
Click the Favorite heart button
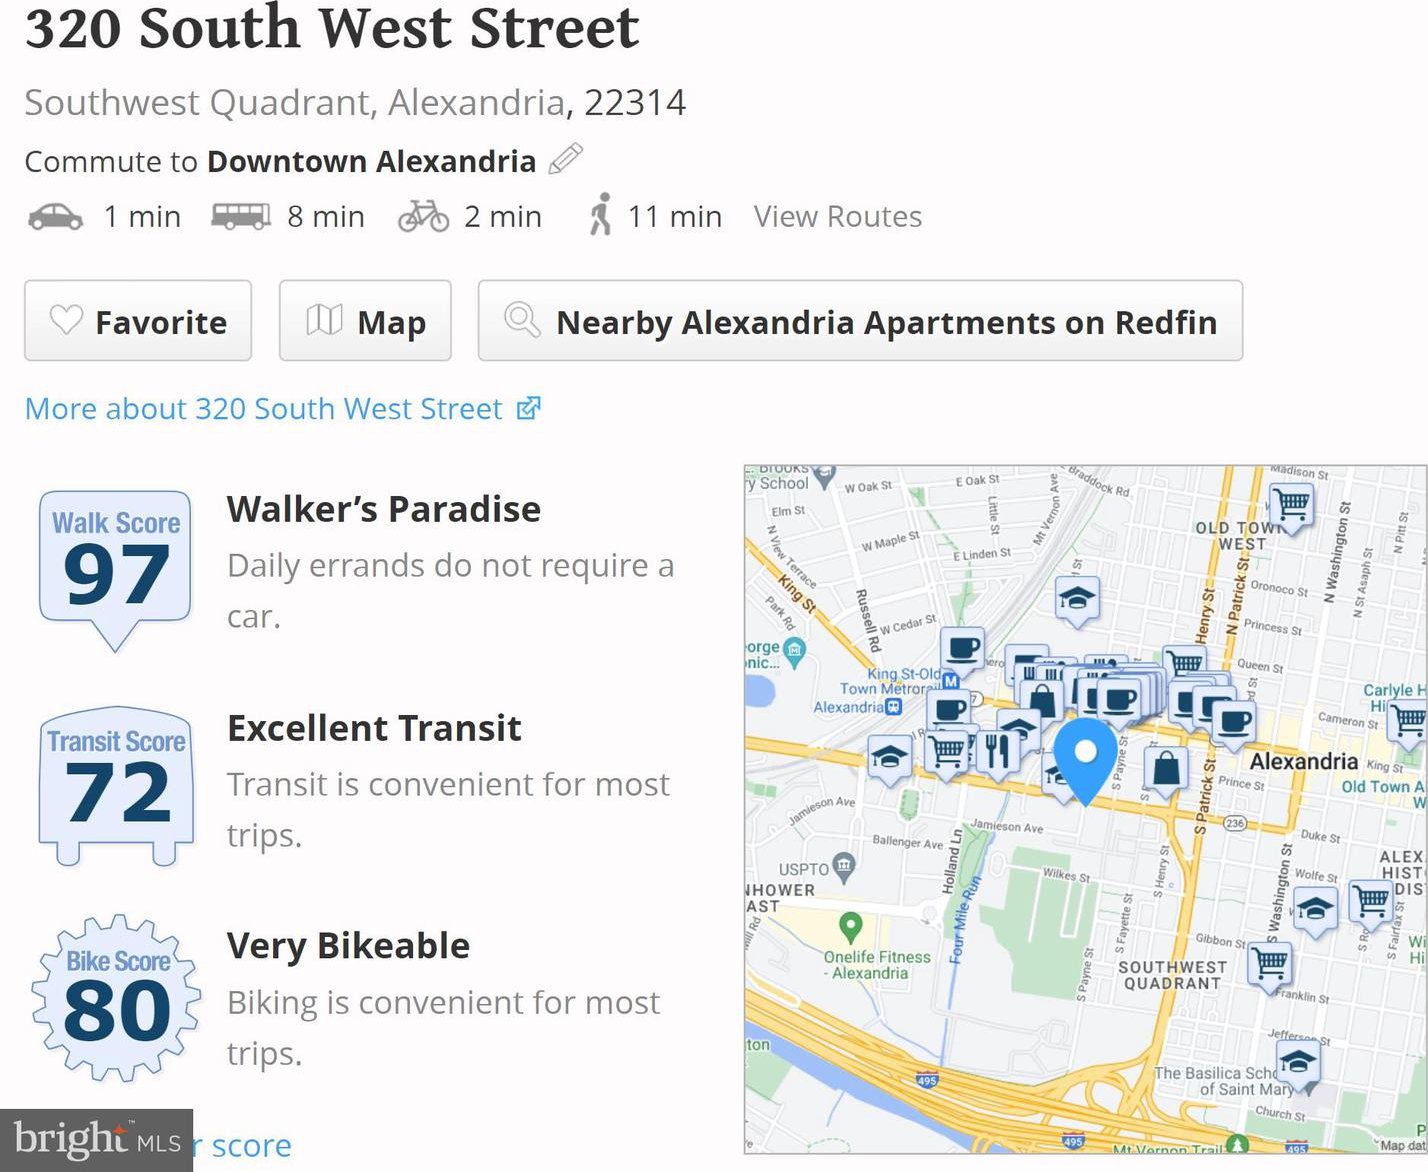(x=138, y=321)
